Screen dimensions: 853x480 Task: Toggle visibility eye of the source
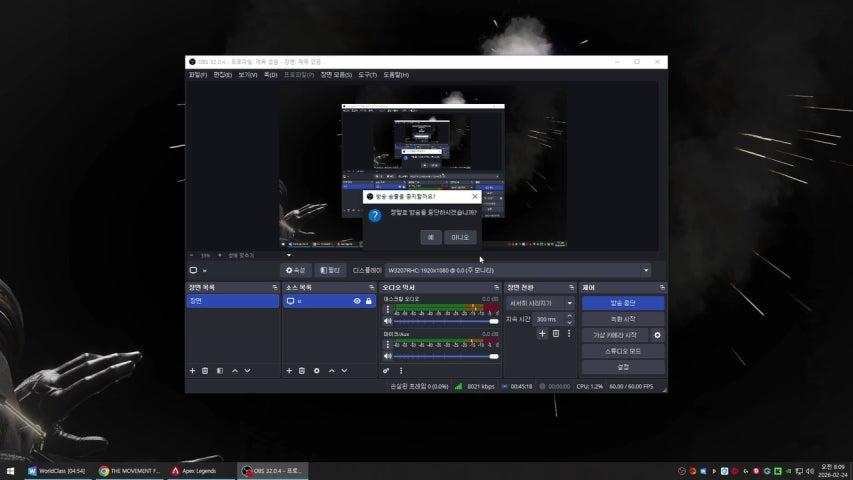point(357,301)
